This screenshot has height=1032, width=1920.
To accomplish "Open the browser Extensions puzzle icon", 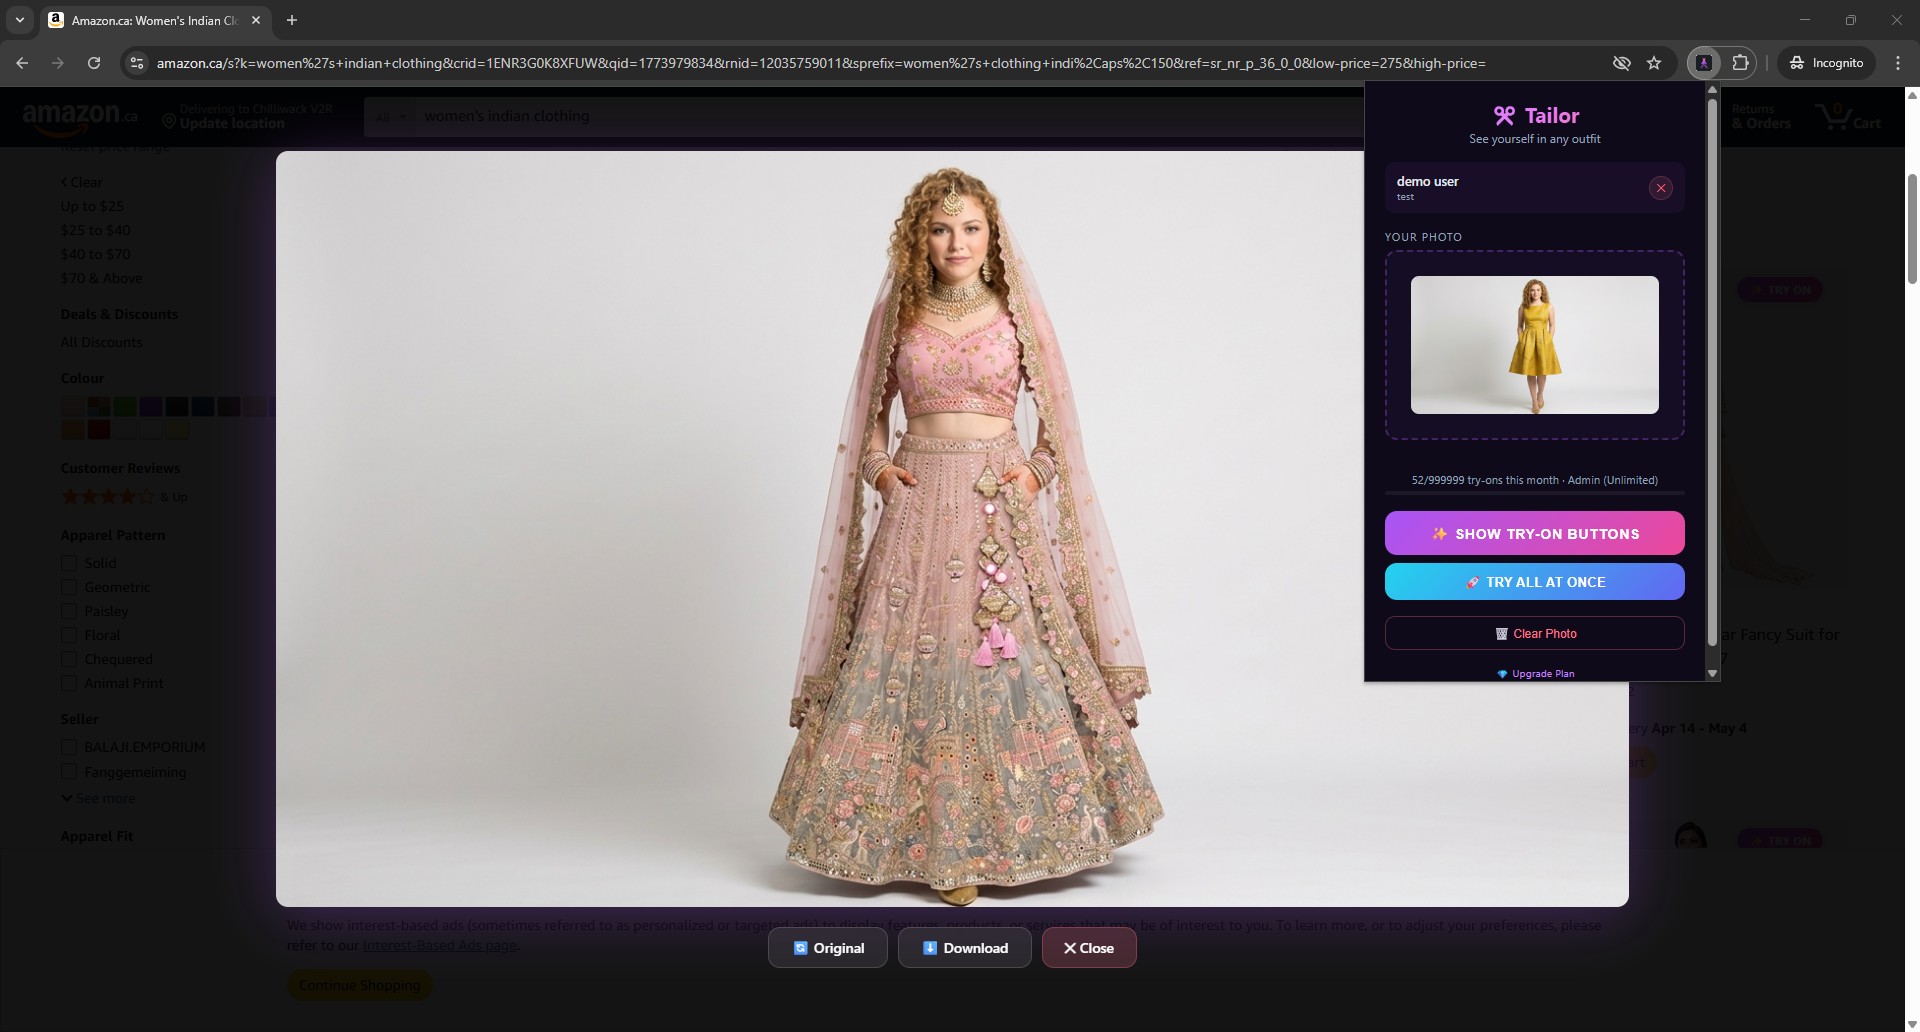I will point(1740,63).
